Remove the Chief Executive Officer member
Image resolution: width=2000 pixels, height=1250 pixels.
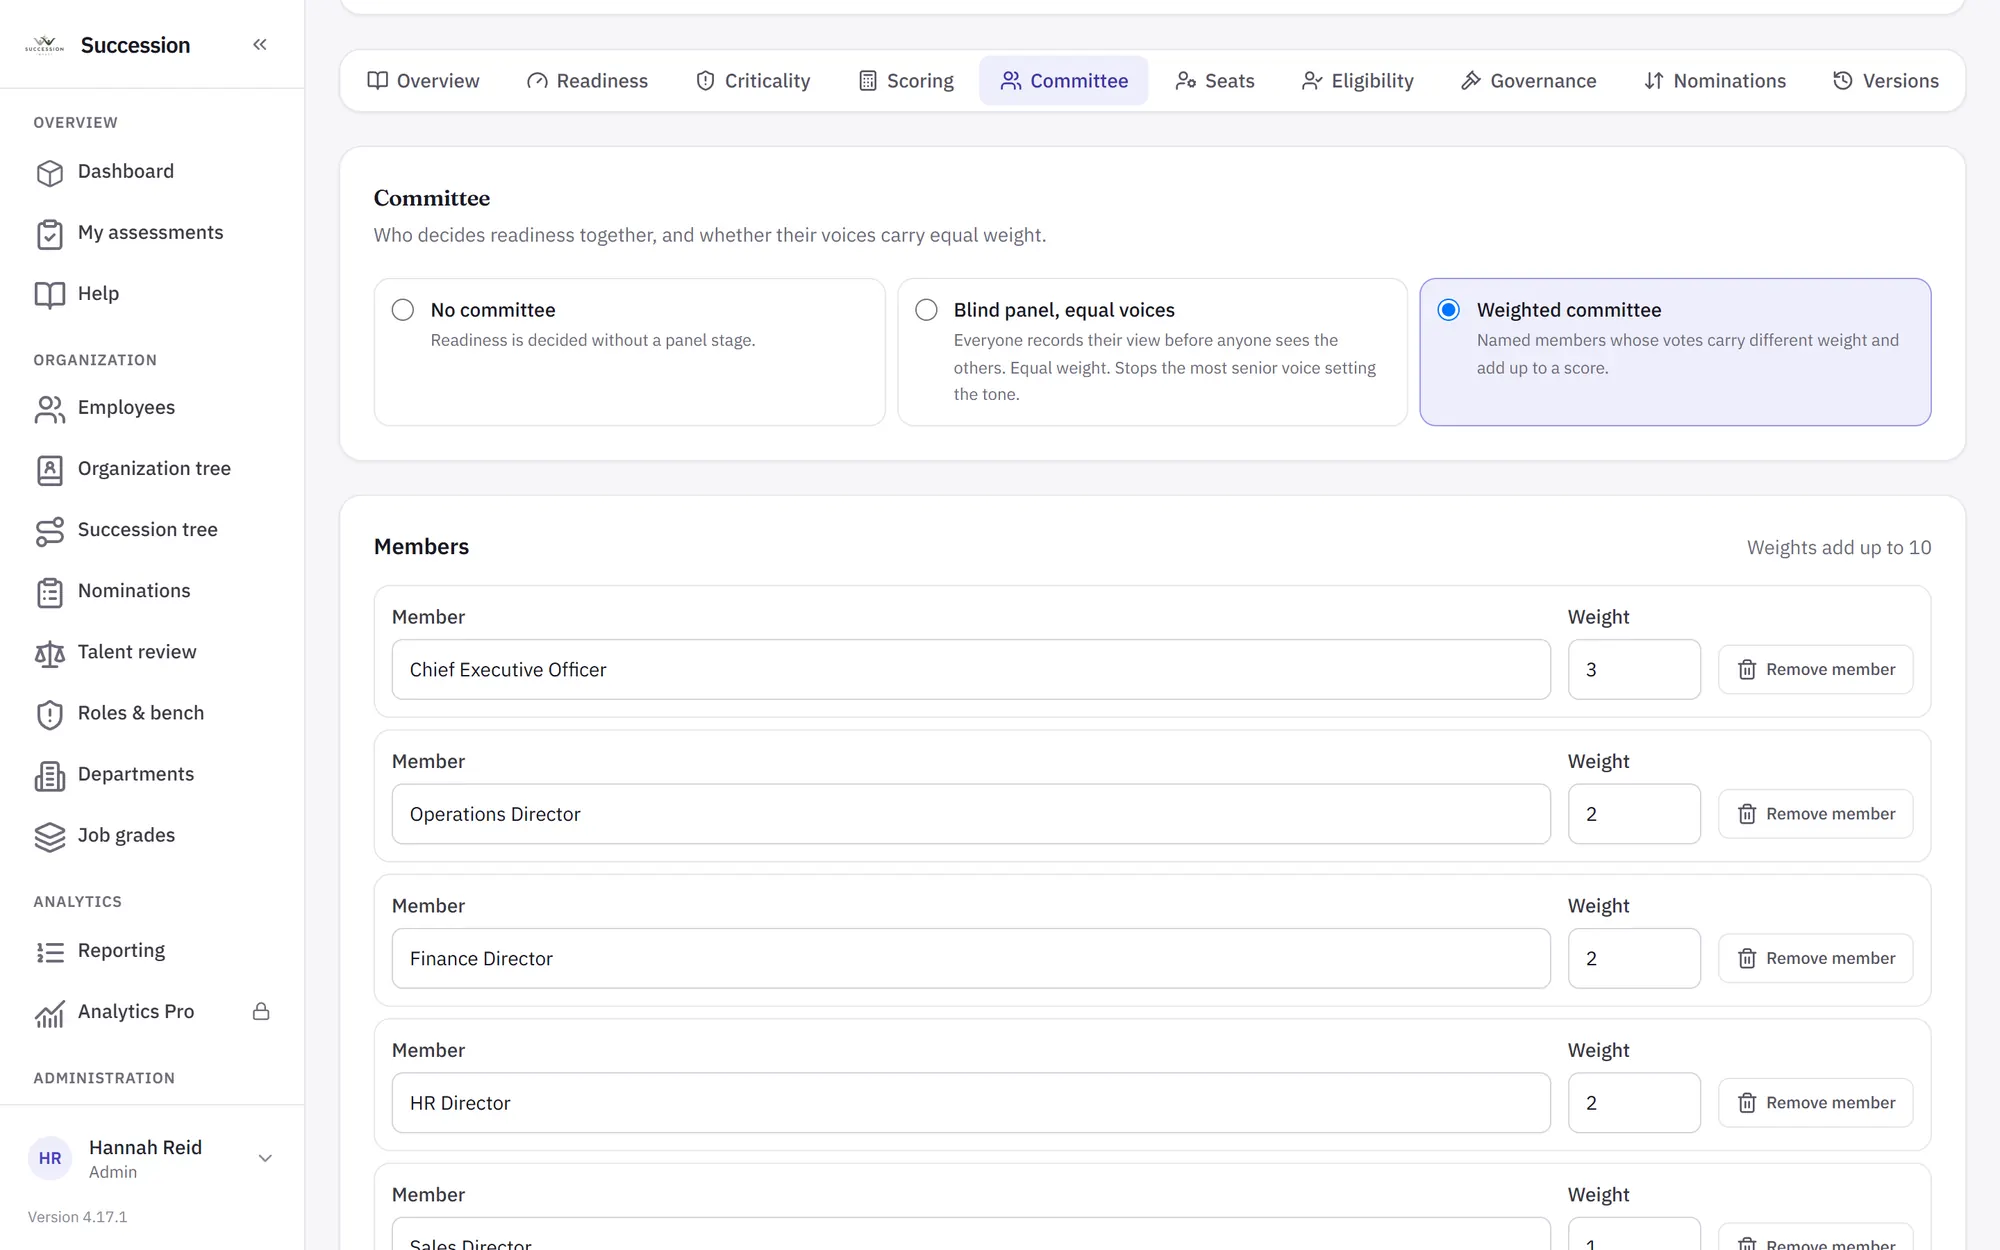pyautogui.click(x=1816, y=670)
